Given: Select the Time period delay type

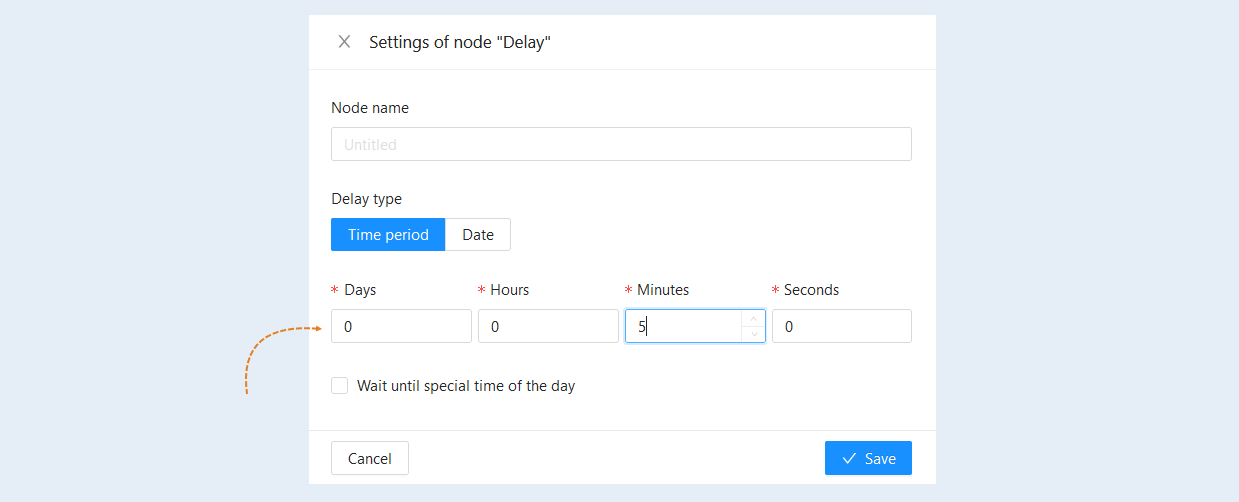Looking at the screenshot, I should coord(388,235).
